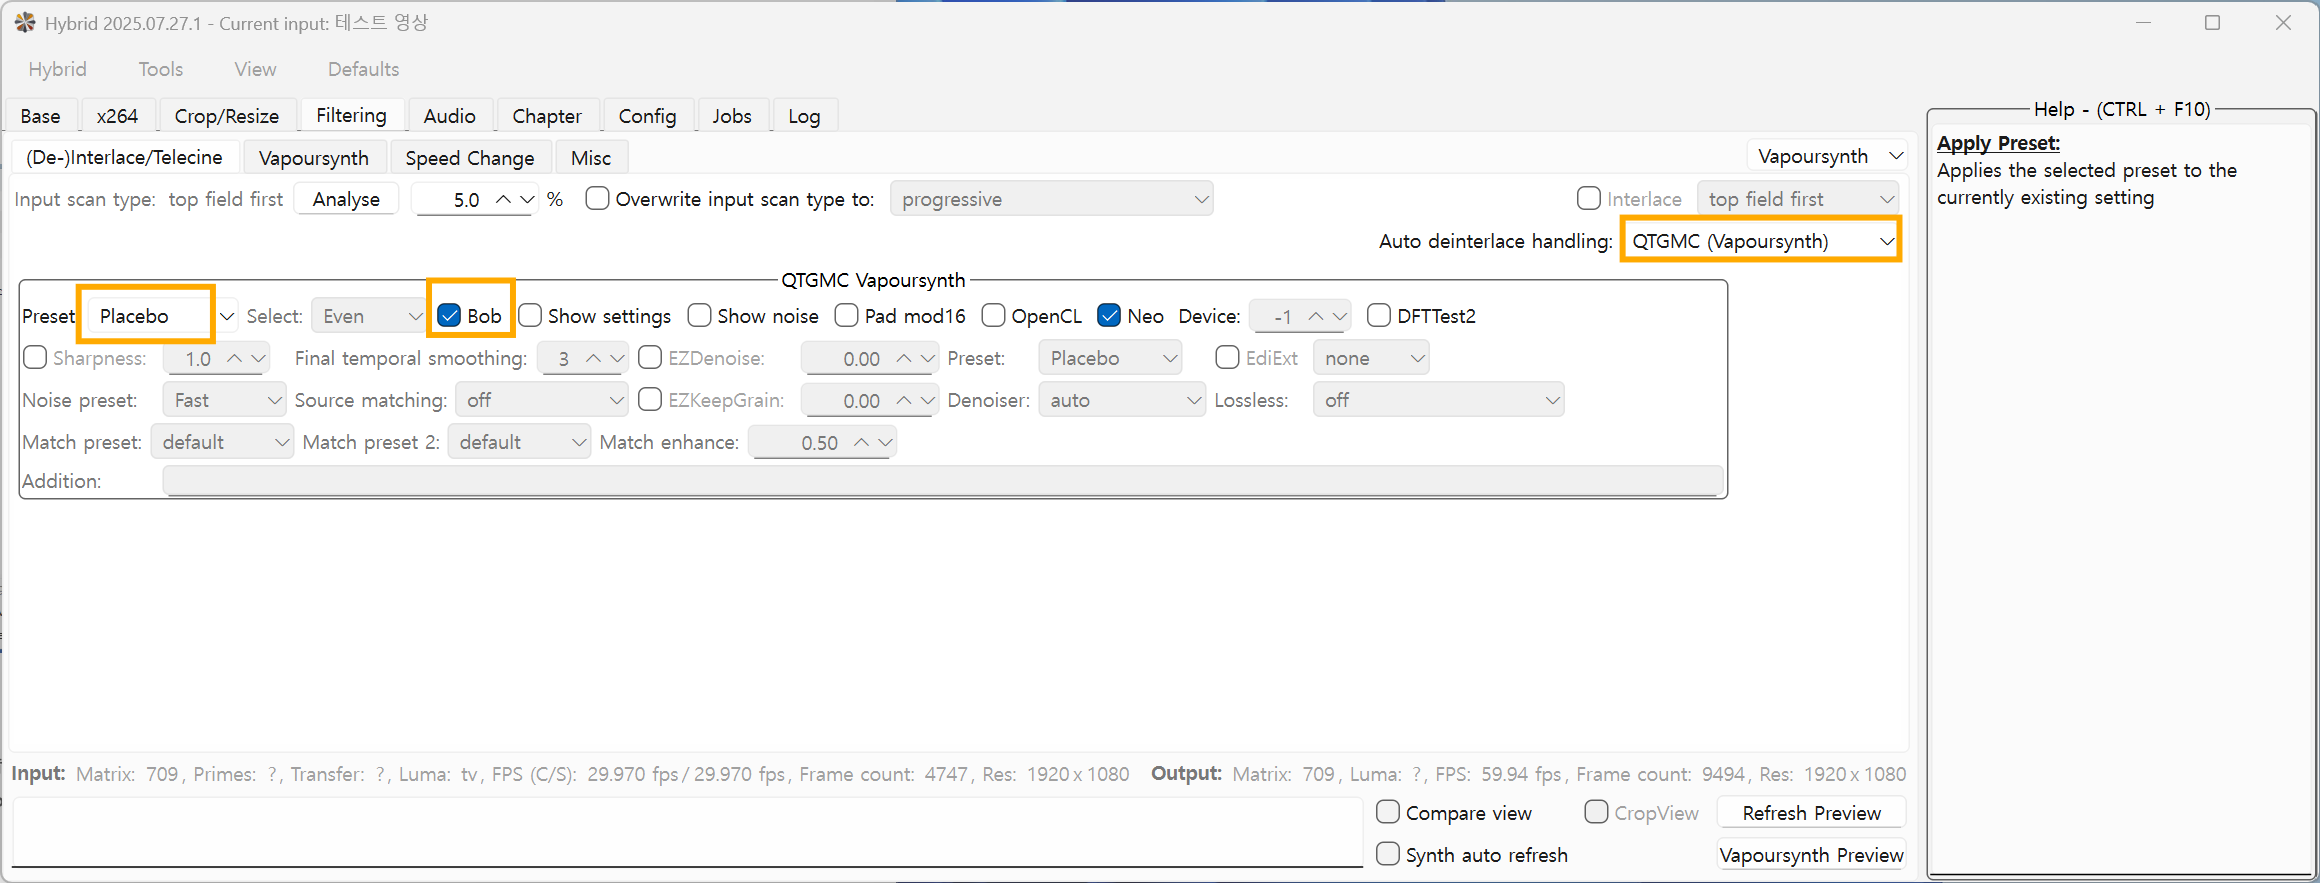
Task: Switch to the Crop/Resize tab
Action: point(227,116)
